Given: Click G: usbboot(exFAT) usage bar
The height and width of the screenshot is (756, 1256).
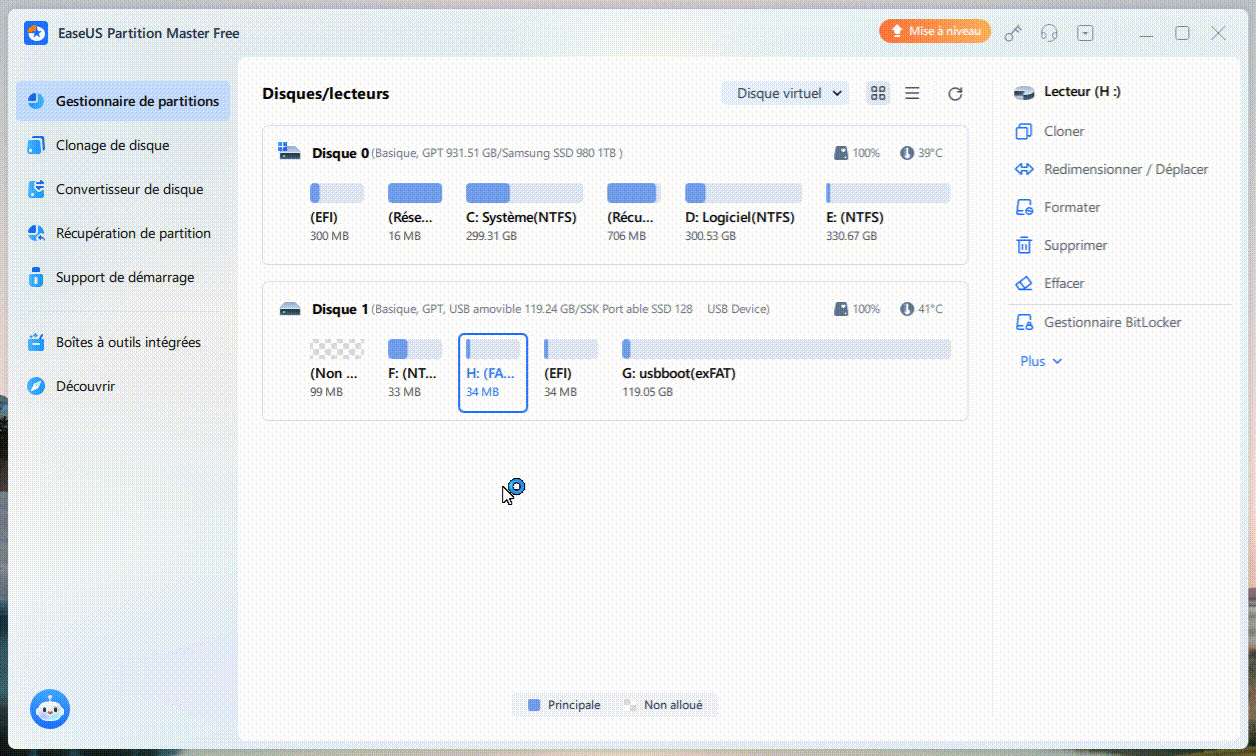Looking at the screenshot, I should (x=786, y=349).
